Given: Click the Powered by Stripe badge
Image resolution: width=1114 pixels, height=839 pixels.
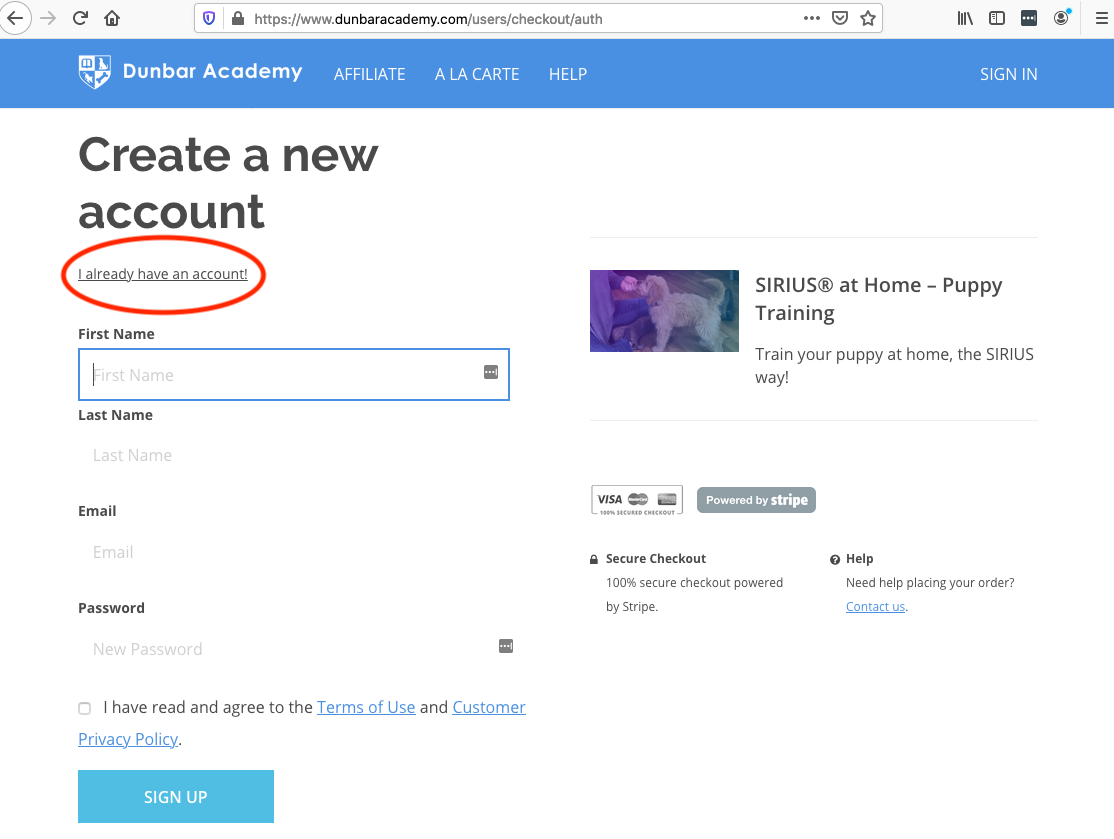Looking at the screenshot, I should coord(756,500).
